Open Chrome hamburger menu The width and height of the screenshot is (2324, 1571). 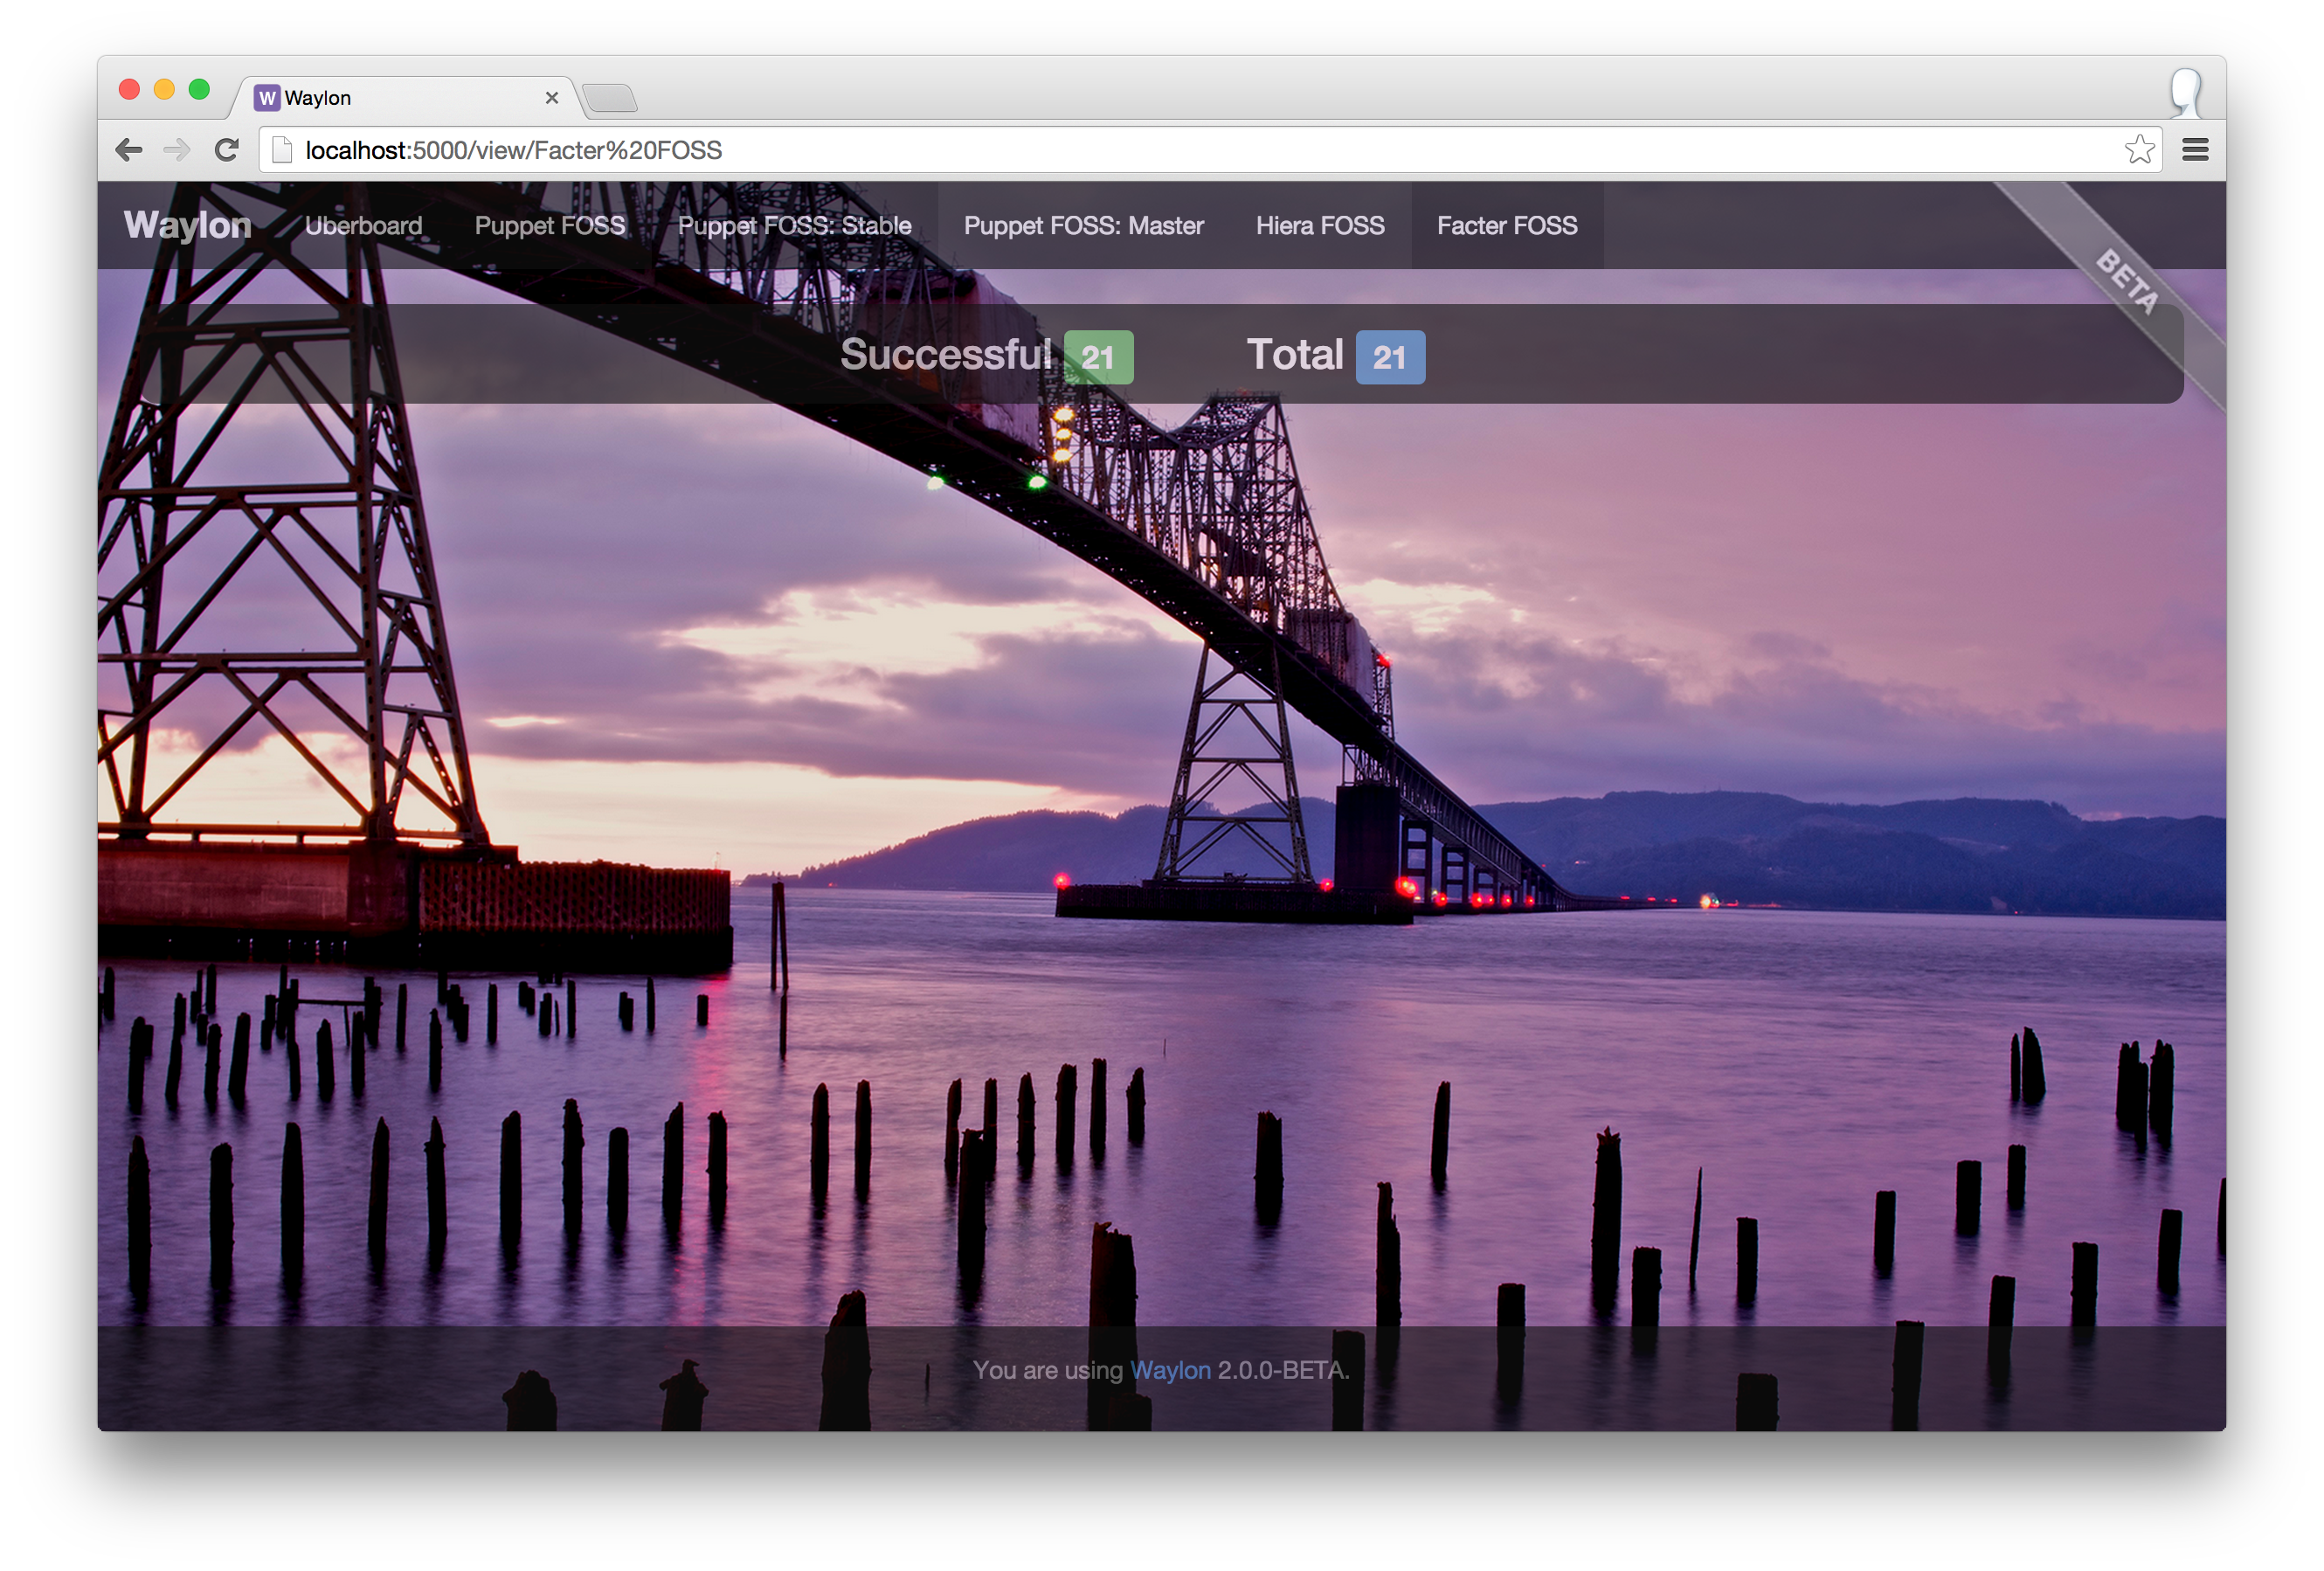point(2195,150)
